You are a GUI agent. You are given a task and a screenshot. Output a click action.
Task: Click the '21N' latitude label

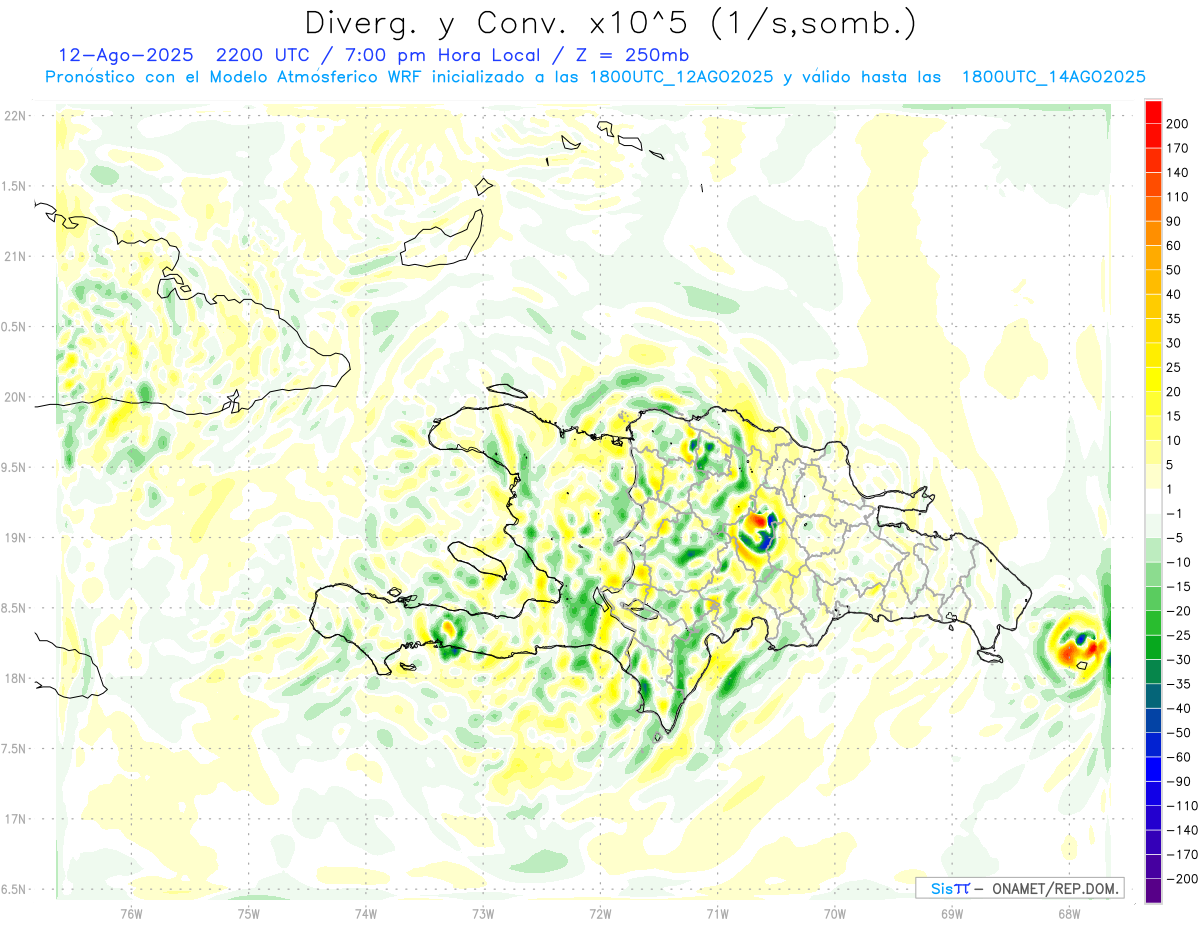point(15,256)
